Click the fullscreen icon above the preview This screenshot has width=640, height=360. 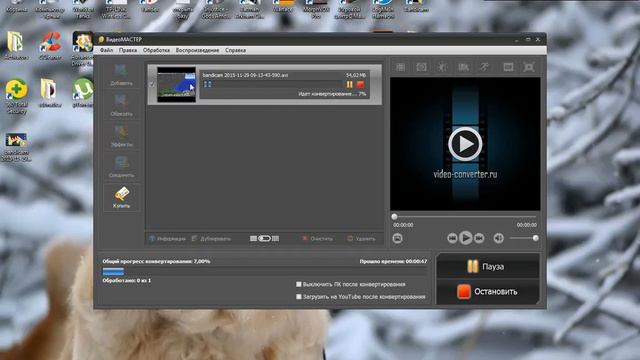coord(529,67)
